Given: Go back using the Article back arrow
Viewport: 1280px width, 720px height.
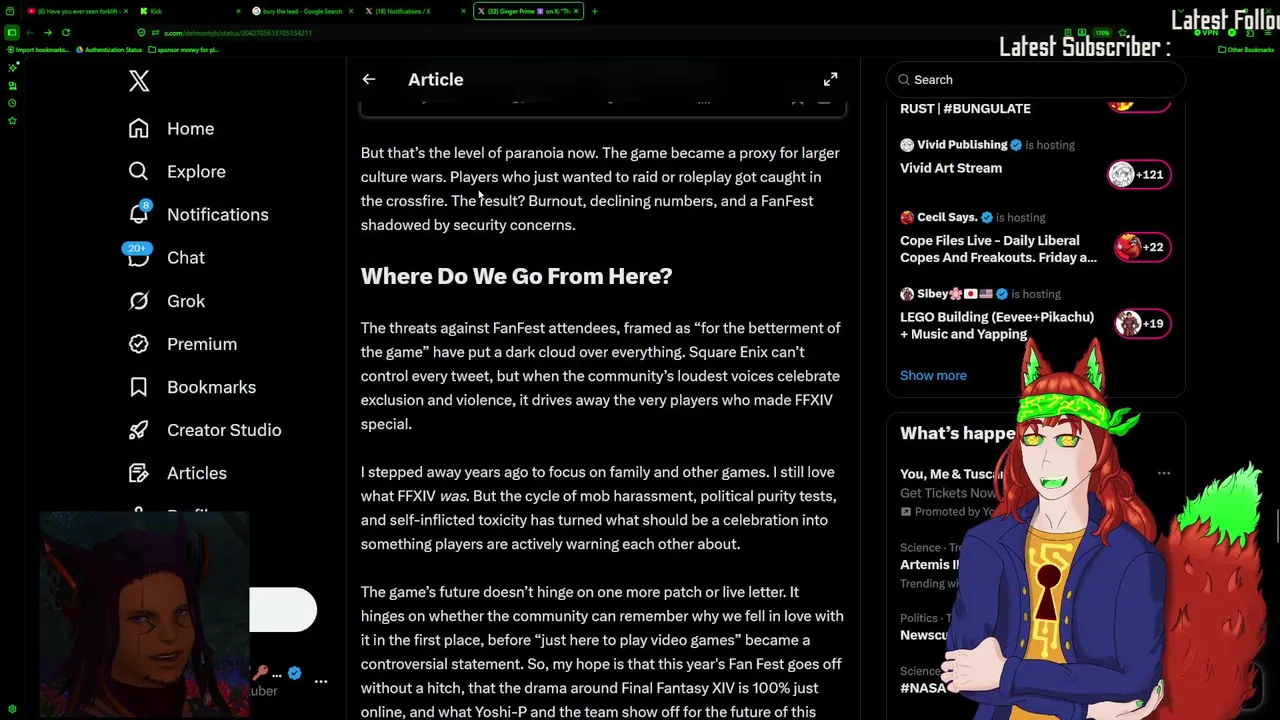Looking at the screenshot, I should (x=369, y=79).
